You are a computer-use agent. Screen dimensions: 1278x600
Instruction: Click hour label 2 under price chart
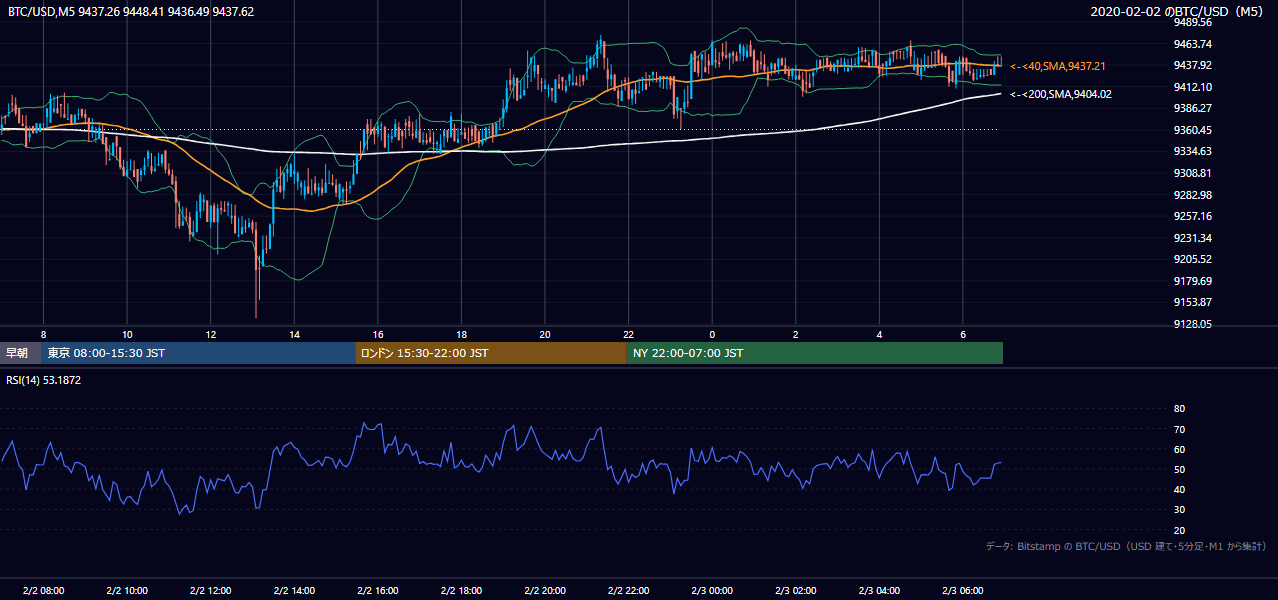795,333
